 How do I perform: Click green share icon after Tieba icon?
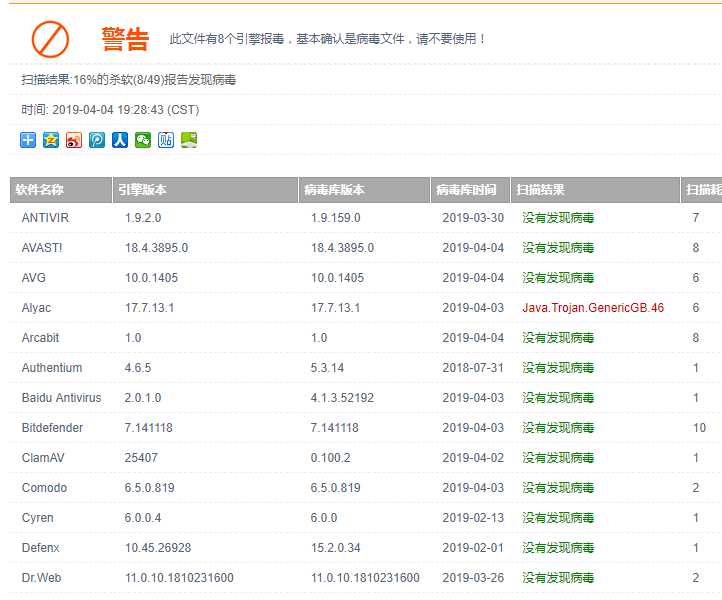189,140
